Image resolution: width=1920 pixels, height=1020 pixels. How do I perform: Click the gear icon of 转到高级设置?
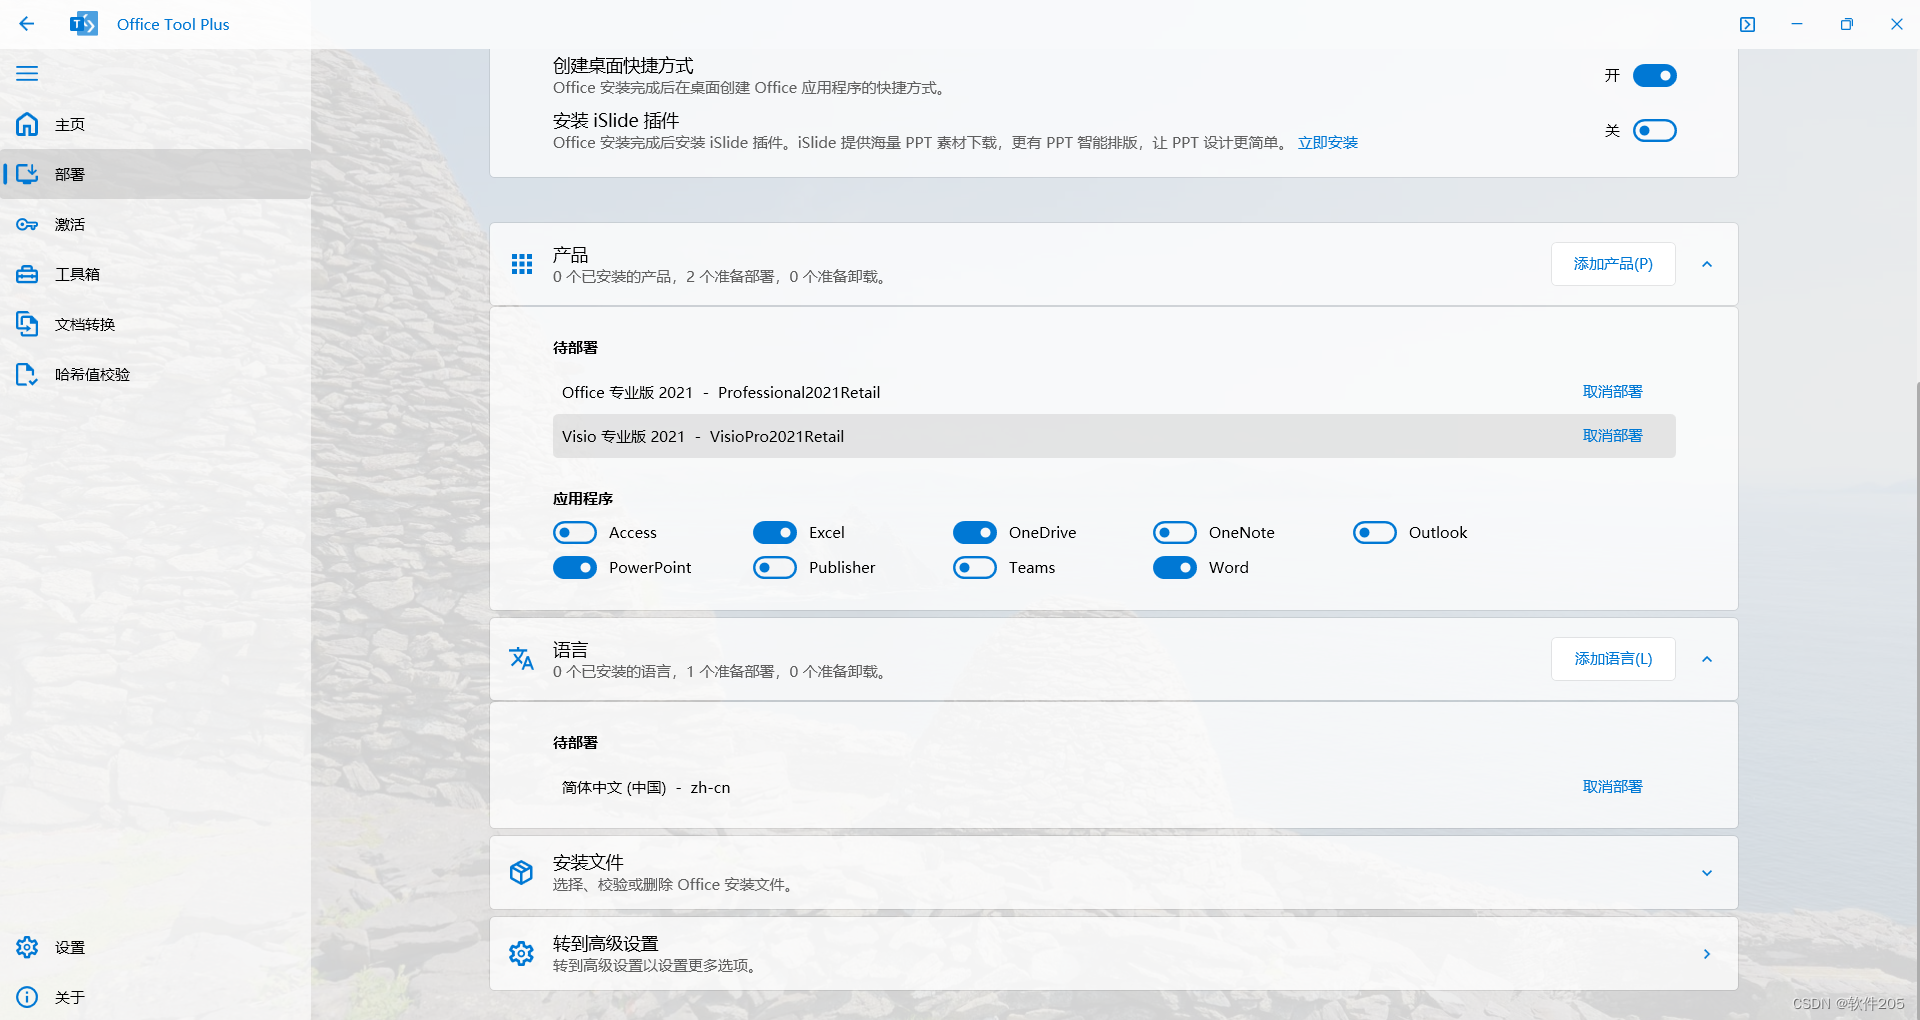click(522, 954)
